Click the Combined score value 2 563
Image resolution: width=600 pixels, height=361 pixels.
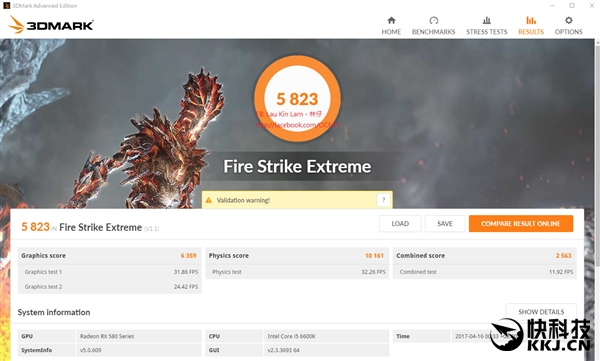[564, 255]
